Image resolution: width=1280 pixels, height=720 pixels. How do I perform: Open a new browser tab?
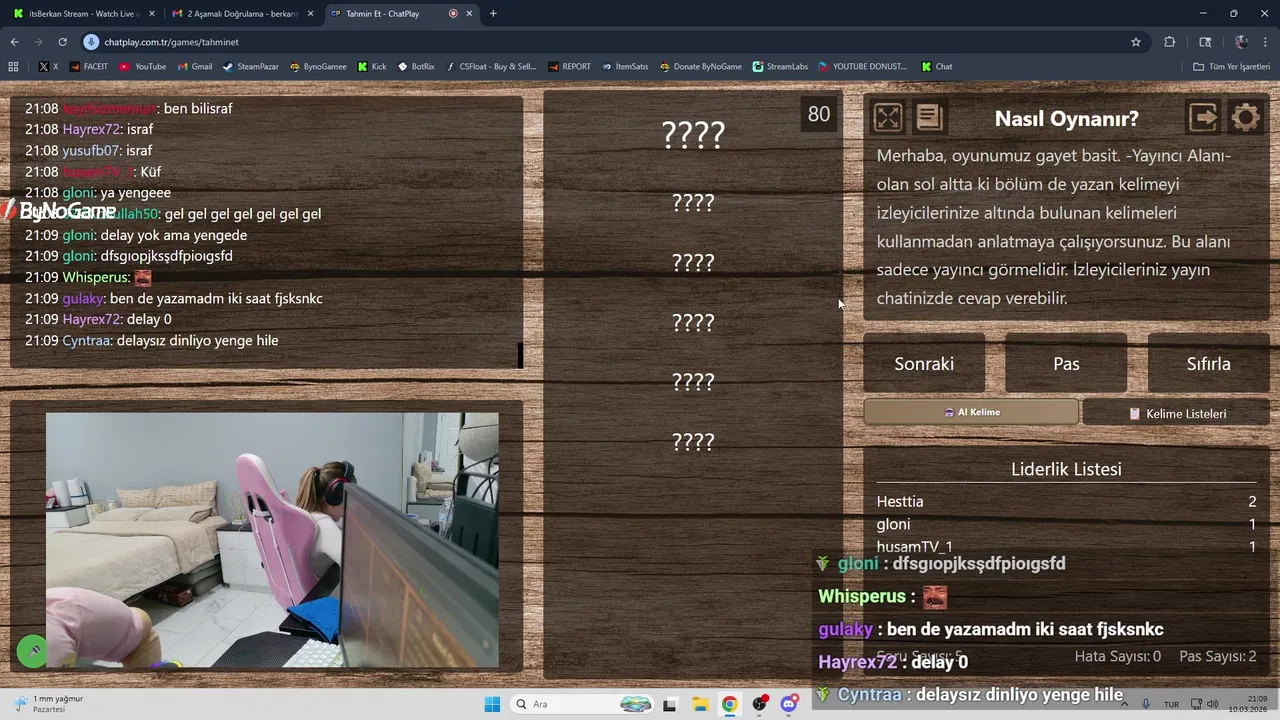tap(493, 14)
